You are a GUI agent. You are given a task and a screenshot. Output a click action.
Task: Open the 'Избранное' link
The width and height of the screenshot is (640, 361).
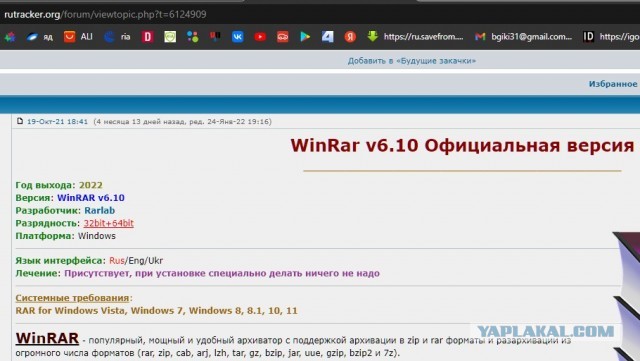tap(613, 84)
